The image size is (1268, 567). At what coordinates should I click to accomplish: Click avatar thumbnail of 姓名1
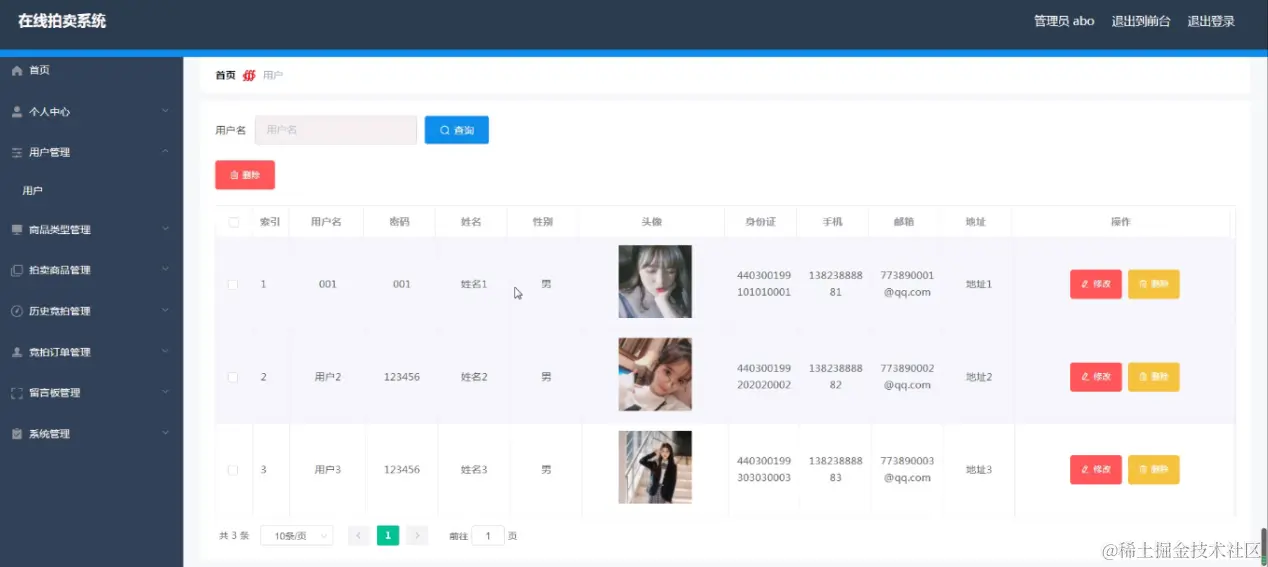pyautogui.click(x=655, y=282)
